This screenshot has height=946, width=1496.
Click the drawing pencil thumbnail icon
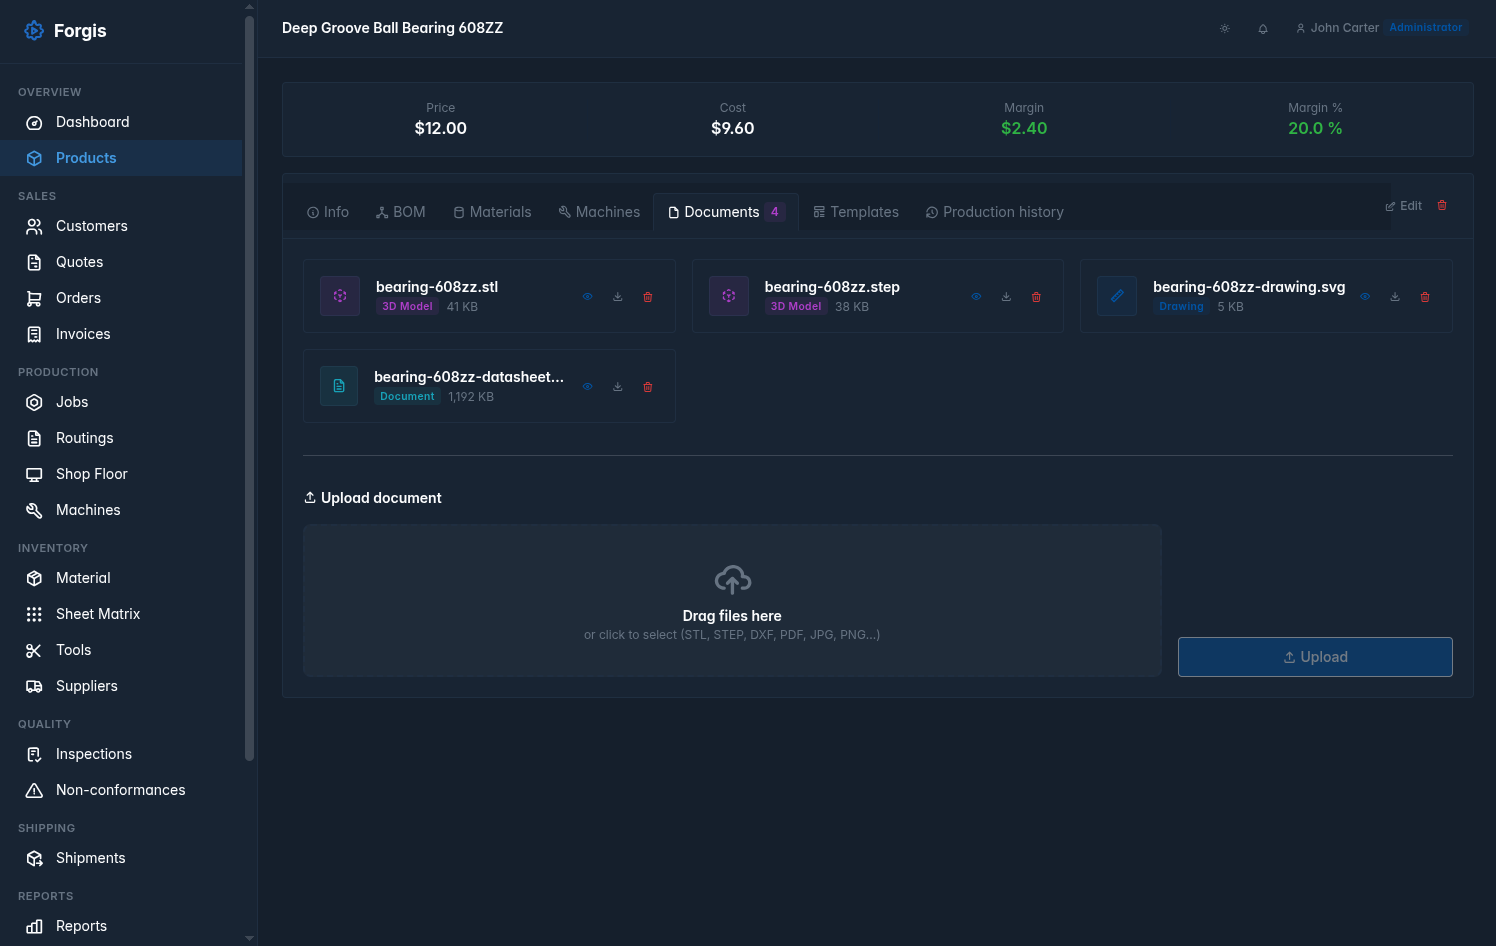(1117, 296)
